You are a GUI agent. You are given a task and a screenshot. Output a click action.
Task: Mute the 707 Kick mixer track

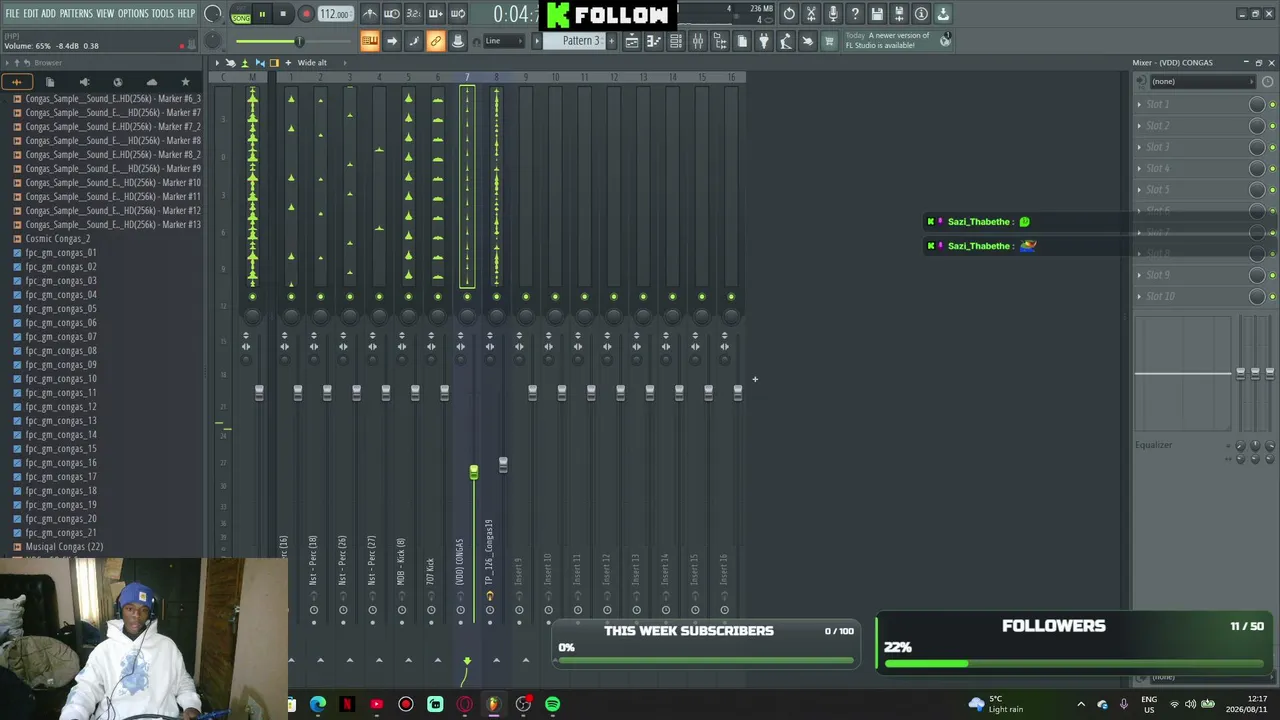click(x=438, y=296)
